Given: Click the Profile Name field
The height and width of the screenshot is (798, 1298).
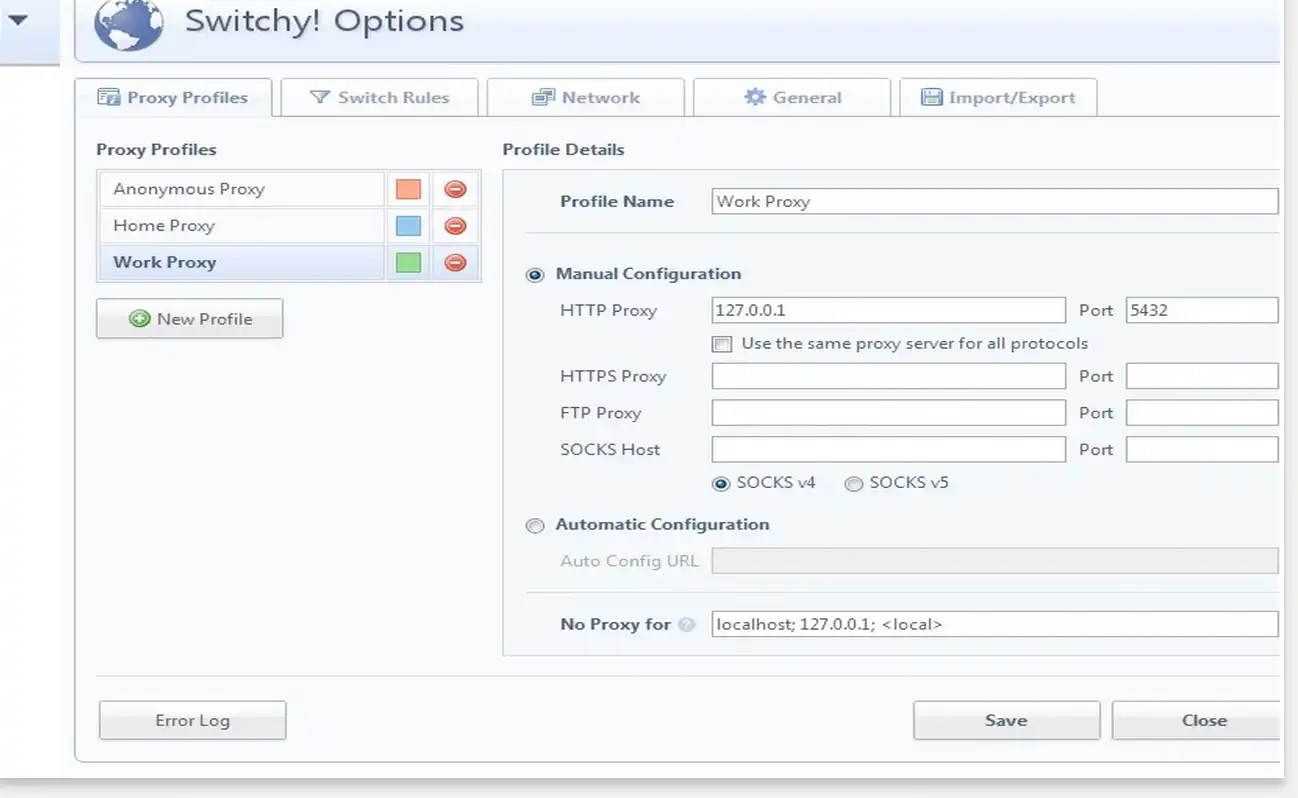Looking at the screenshot, I should click(x=995, y=201).
